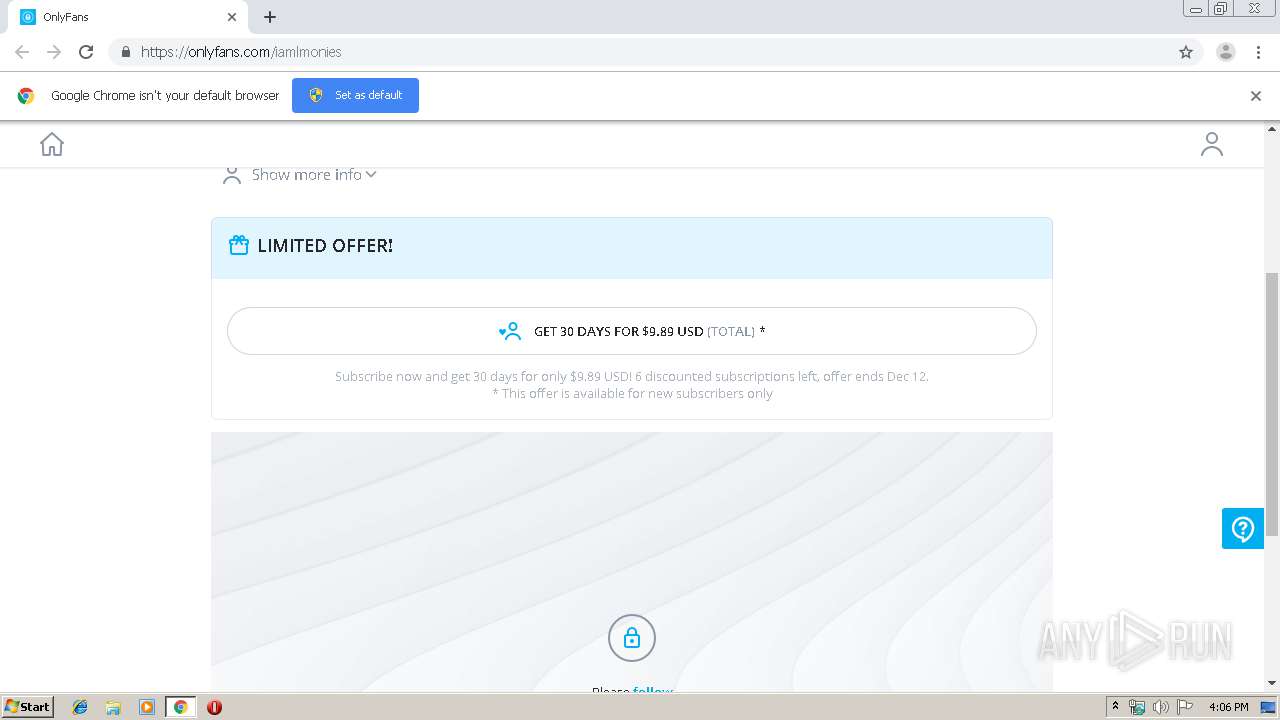Viewport: 1280px width, 720px height.
Task: Select the Chrome taskbar icon
Action: pyautogui.click(x=180, y=707)
